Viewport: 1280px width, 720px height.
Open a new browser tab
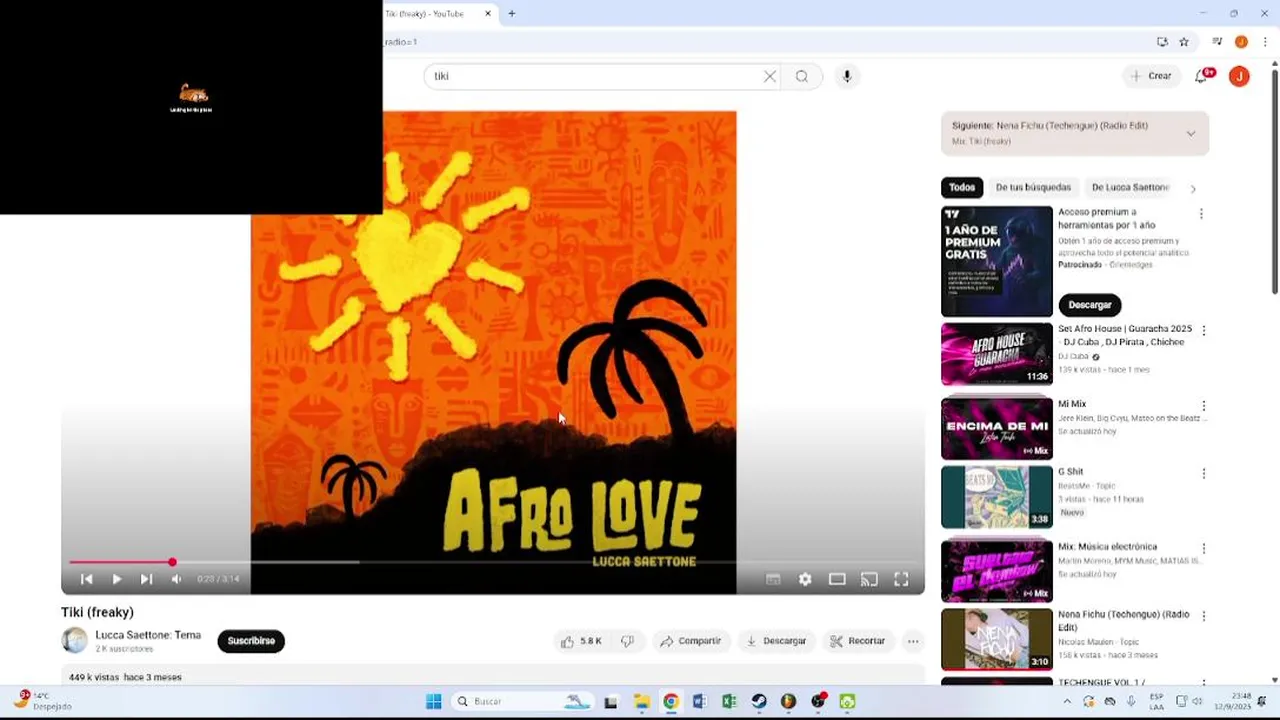(x=512, y=14)
